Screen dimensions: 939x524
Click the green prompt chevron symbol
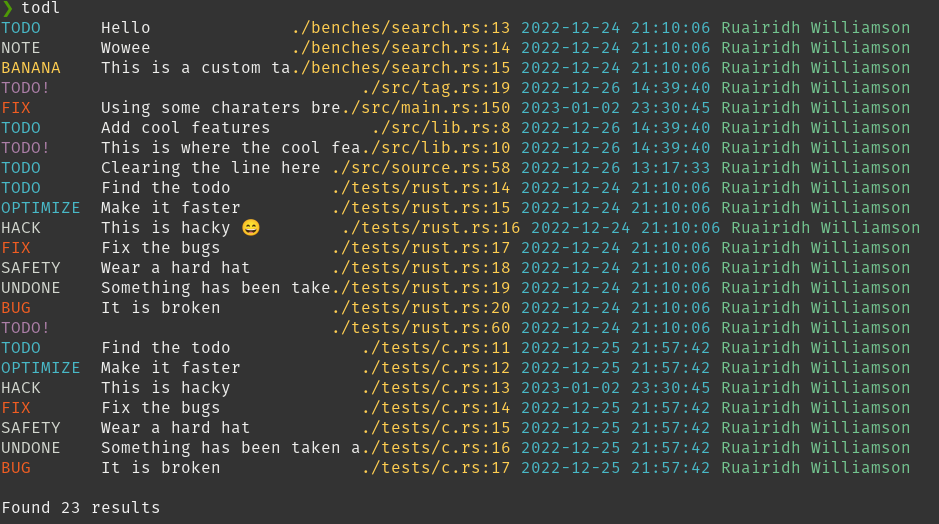(8, 8)
